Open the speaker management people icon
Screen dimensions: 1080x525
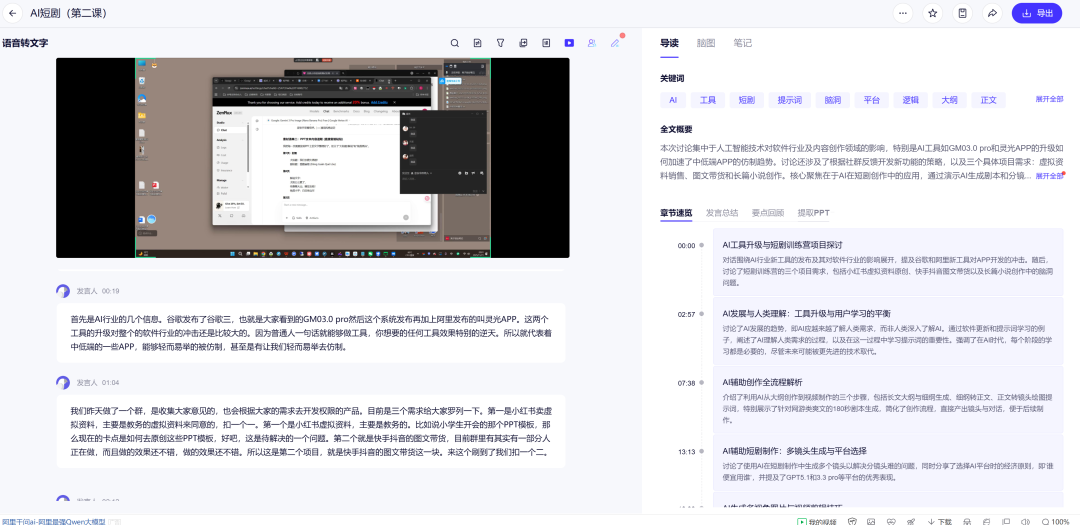point(592,43)
